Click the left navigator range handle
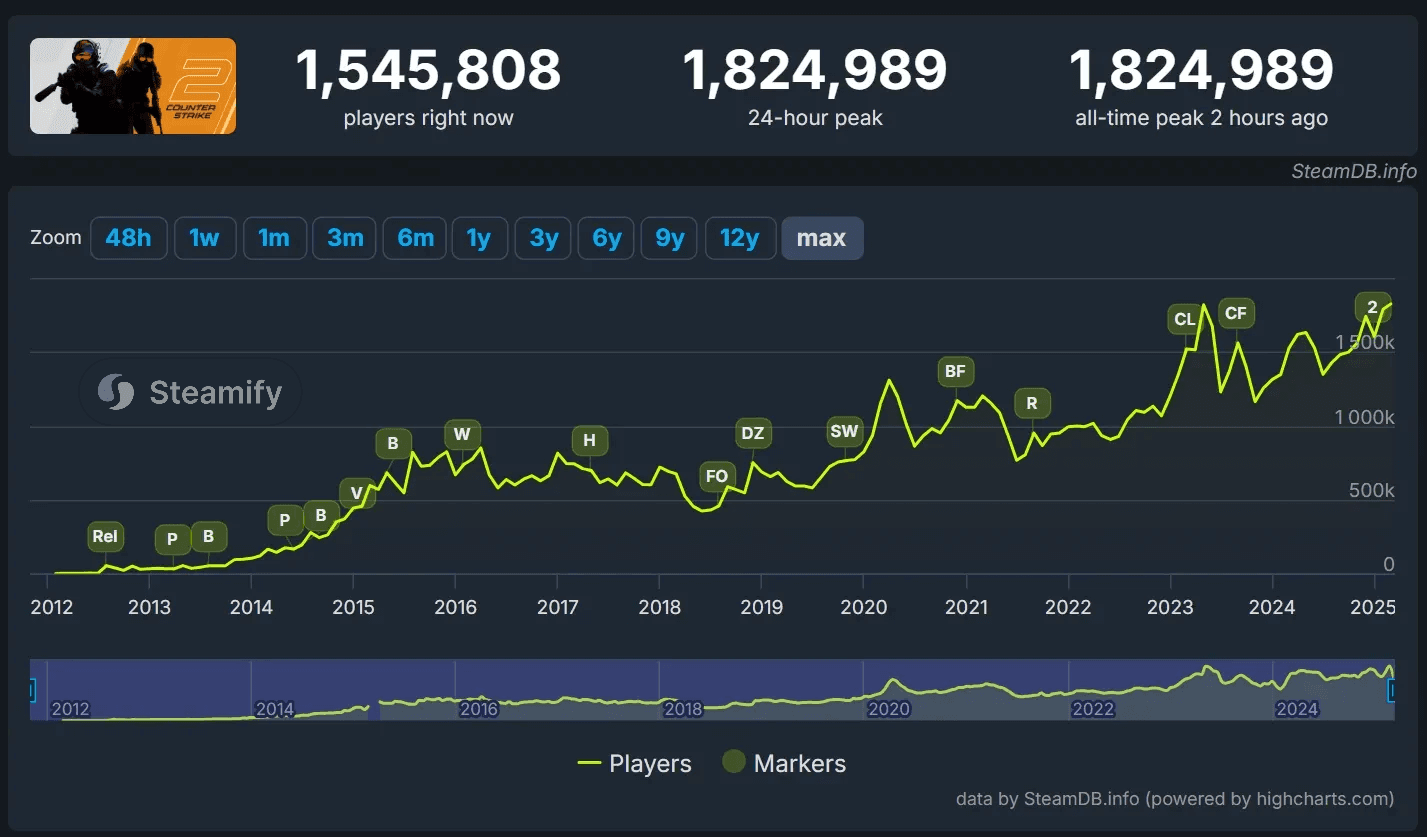The image size is (1427, 837). point(31,690)
